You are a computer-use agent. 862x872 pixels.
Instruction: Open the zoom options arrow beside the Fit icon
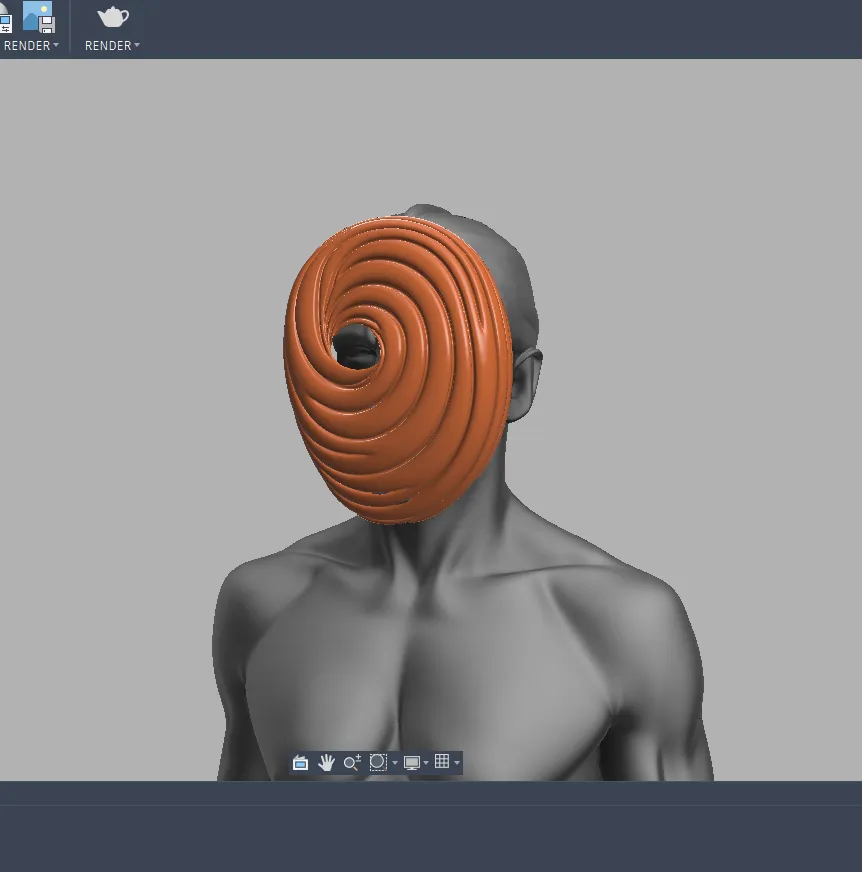coord(395,762)
